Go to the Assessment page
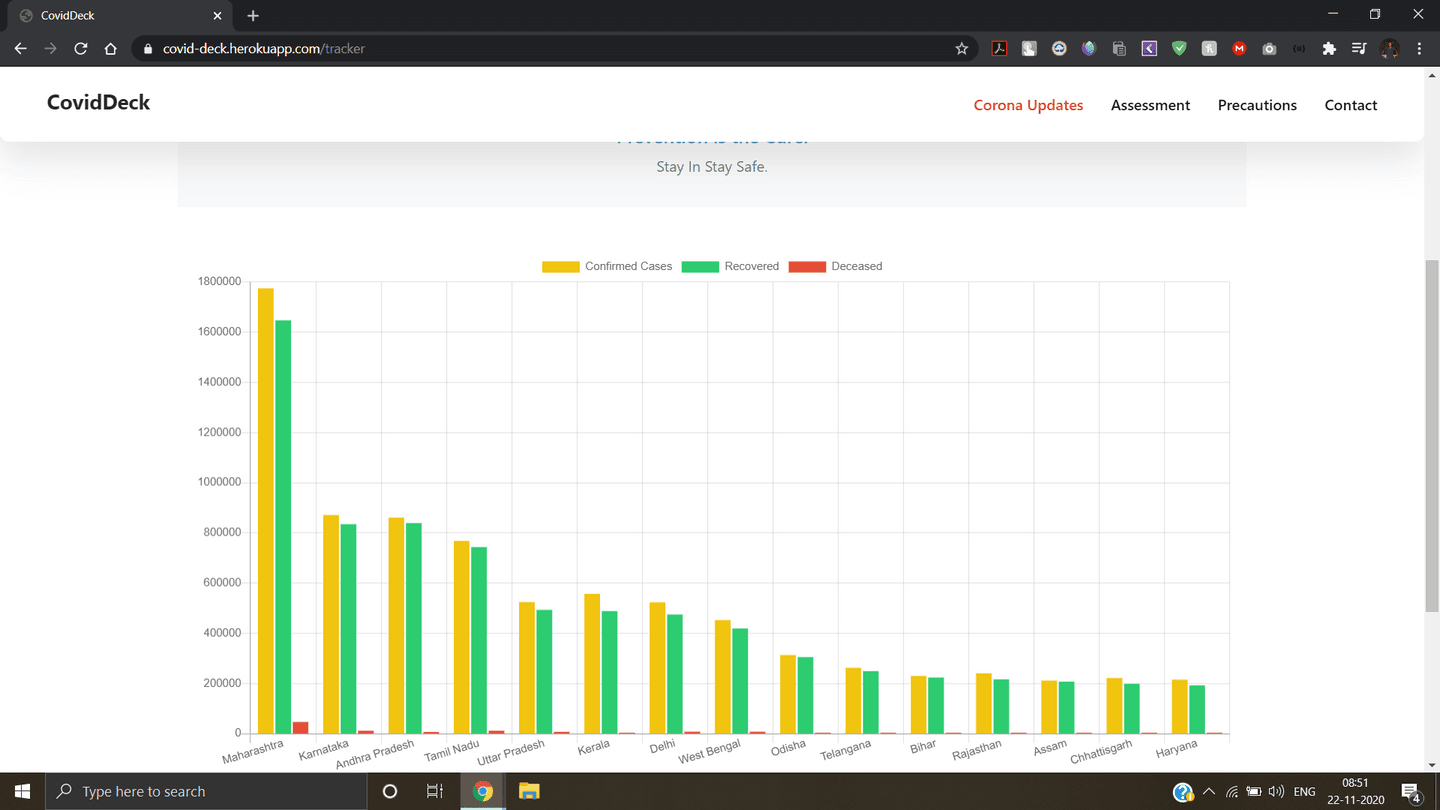Screen dimensions: 1440x810 tap(1150, 105)
